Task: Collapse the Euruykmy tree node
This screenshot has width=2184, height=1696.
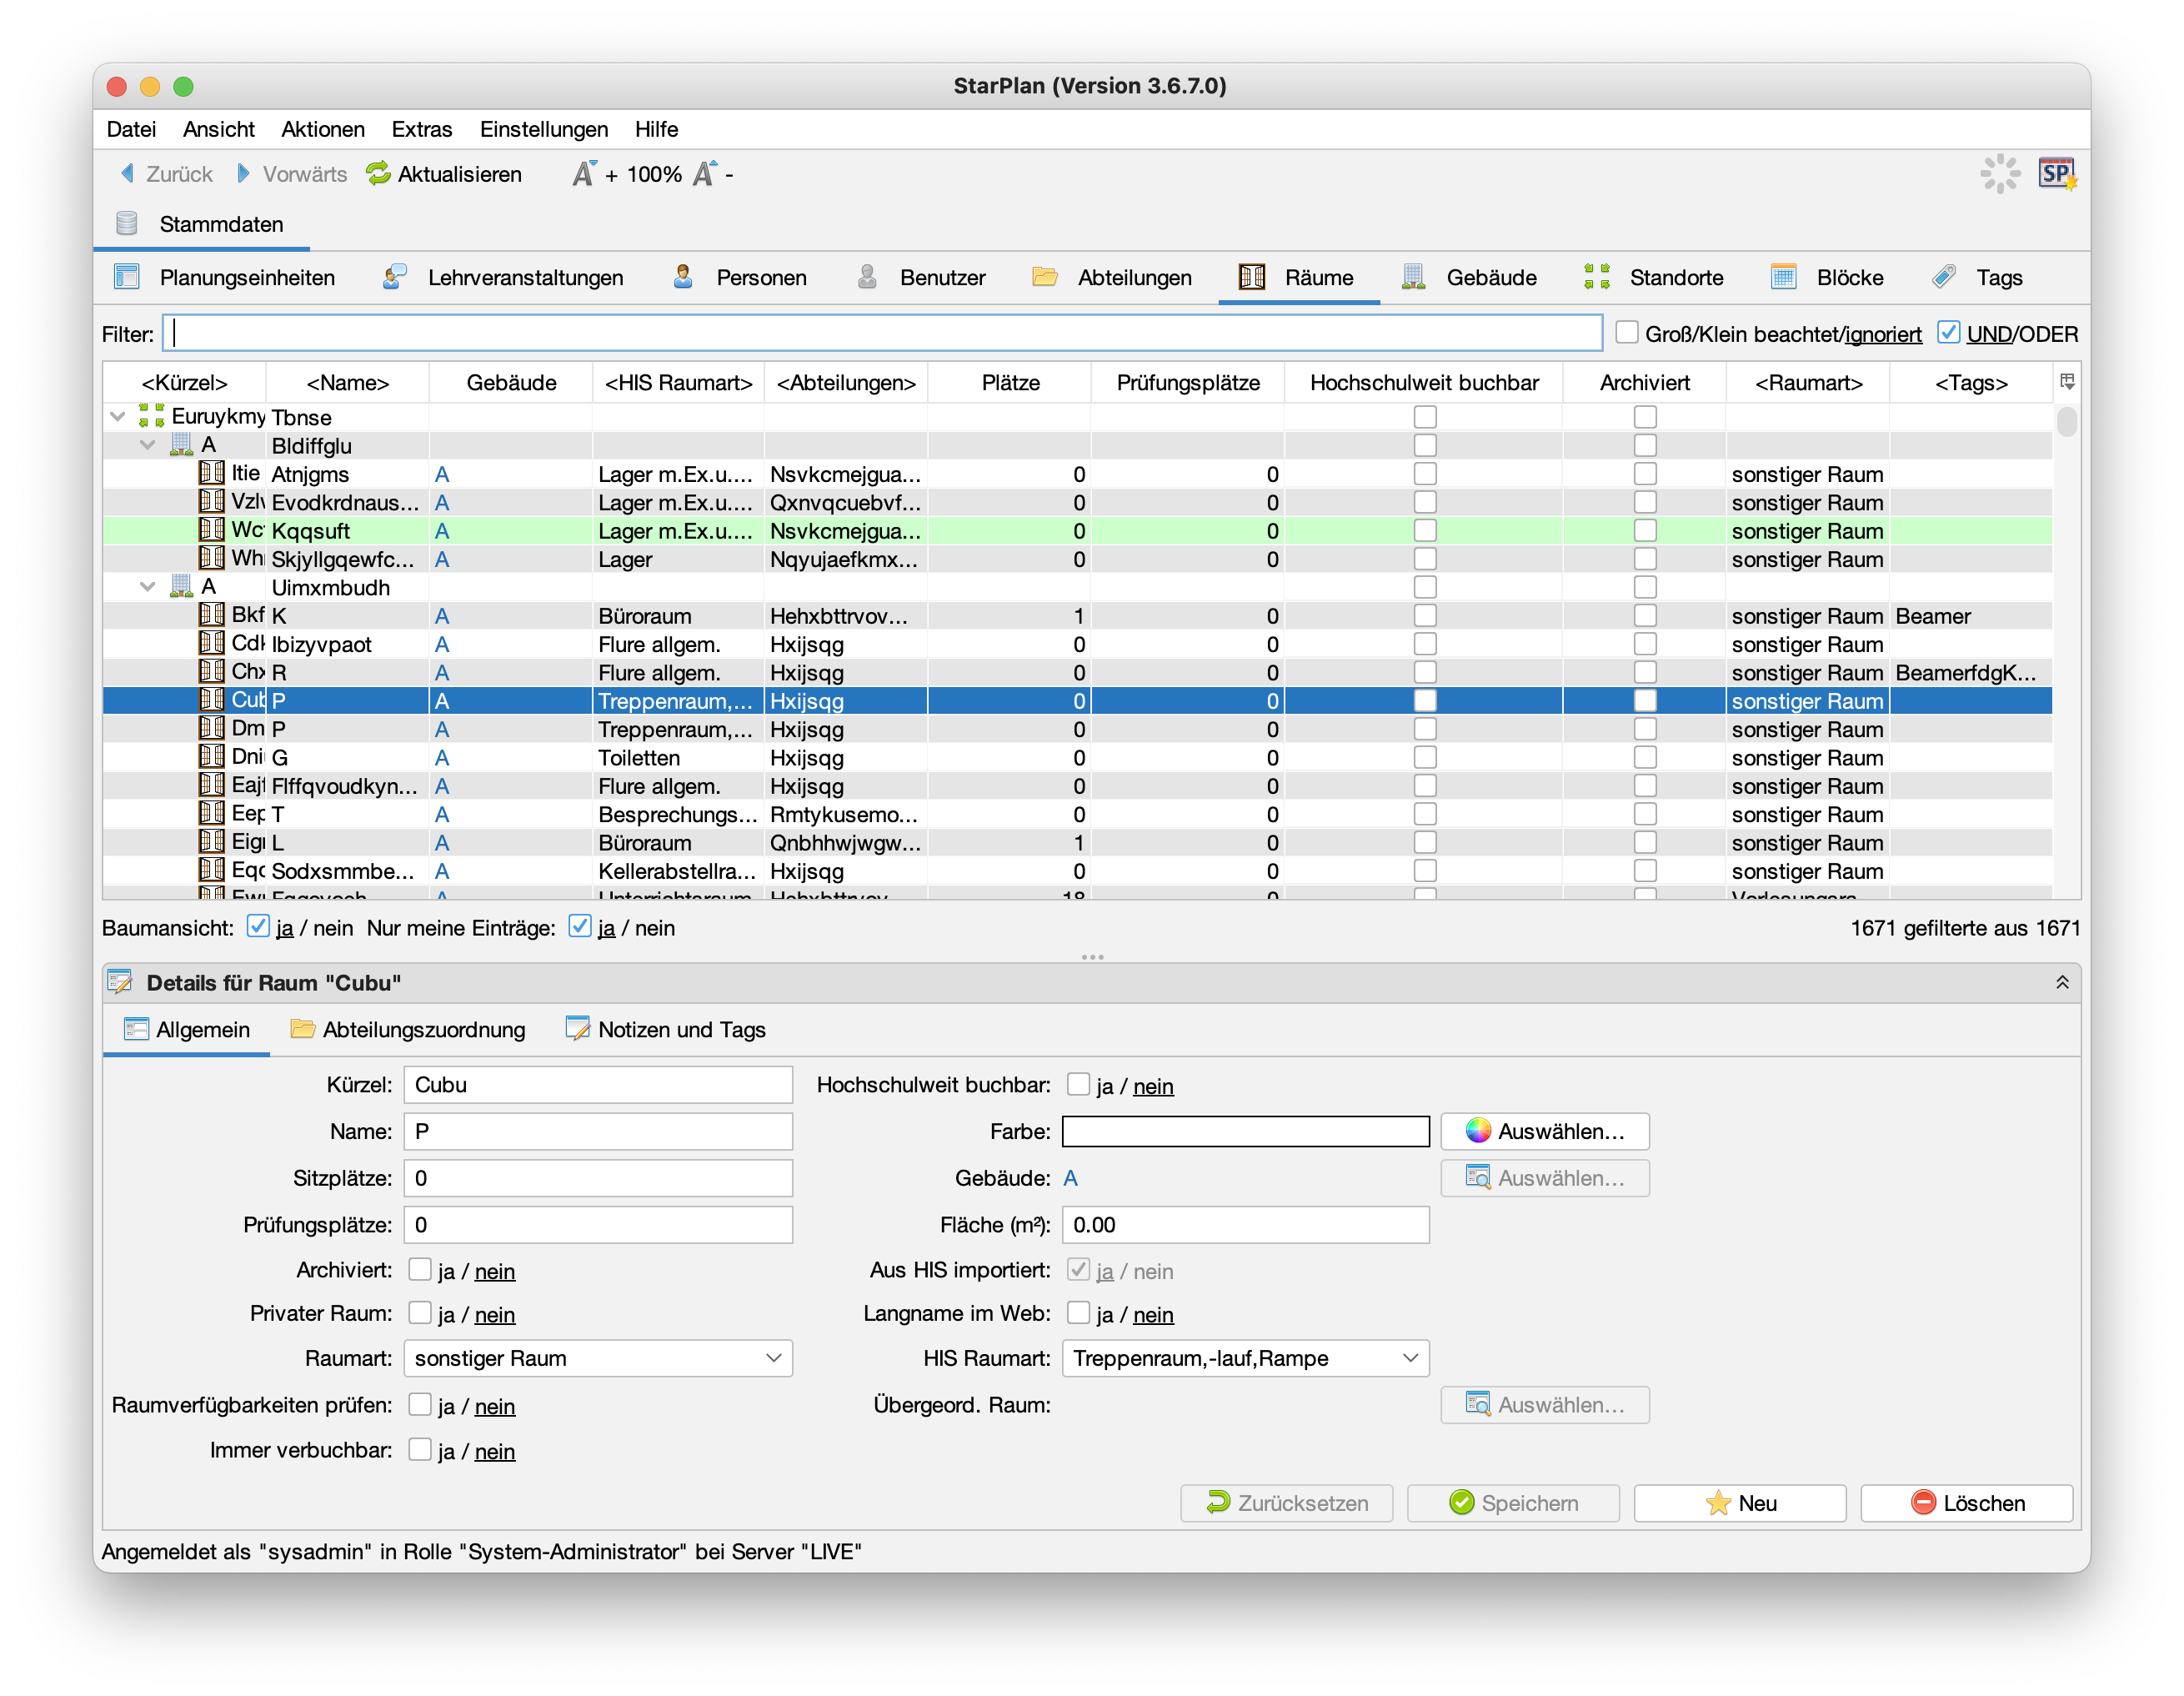Action: point(118,416)
